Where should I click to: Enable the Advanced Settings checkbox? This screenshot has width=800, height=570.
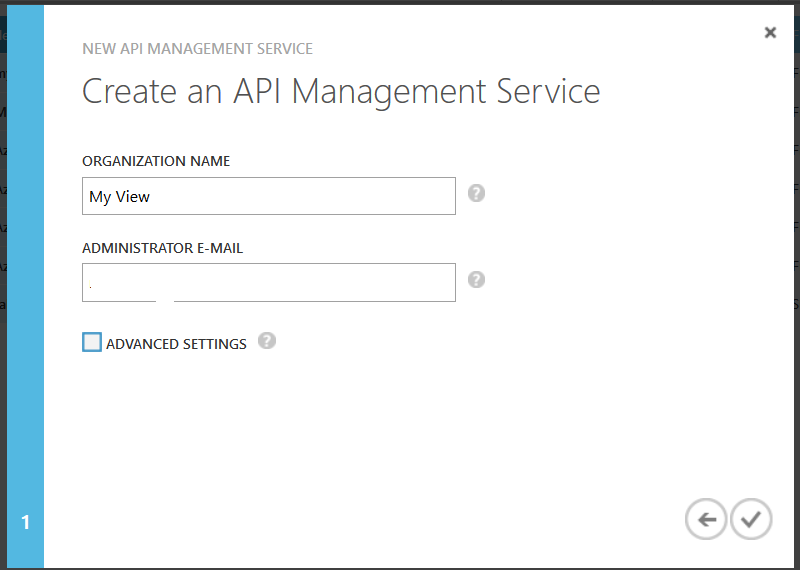pos(92,343)
